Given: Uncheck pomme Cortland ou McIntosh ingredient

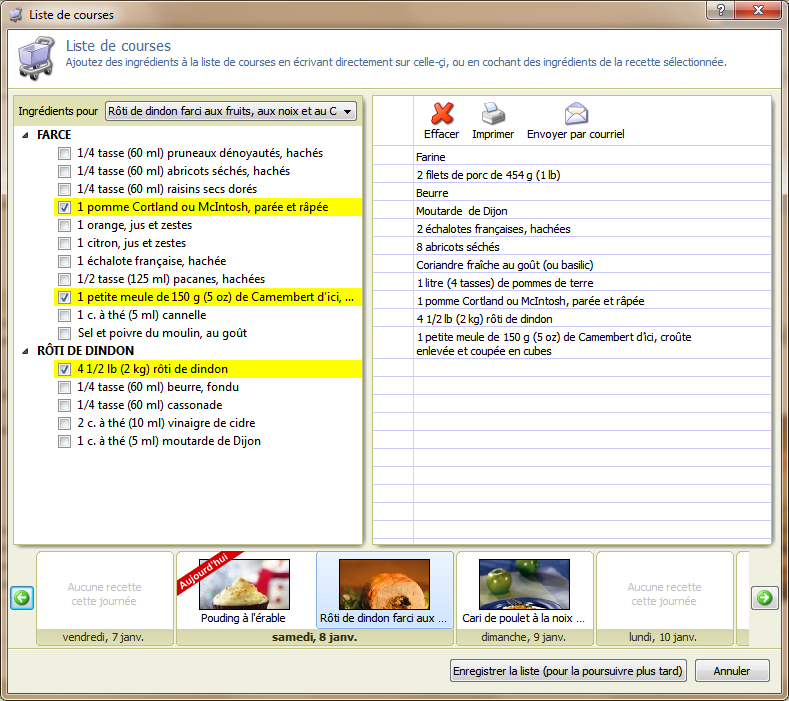Looking at the screenshot, I should point(64,207).
